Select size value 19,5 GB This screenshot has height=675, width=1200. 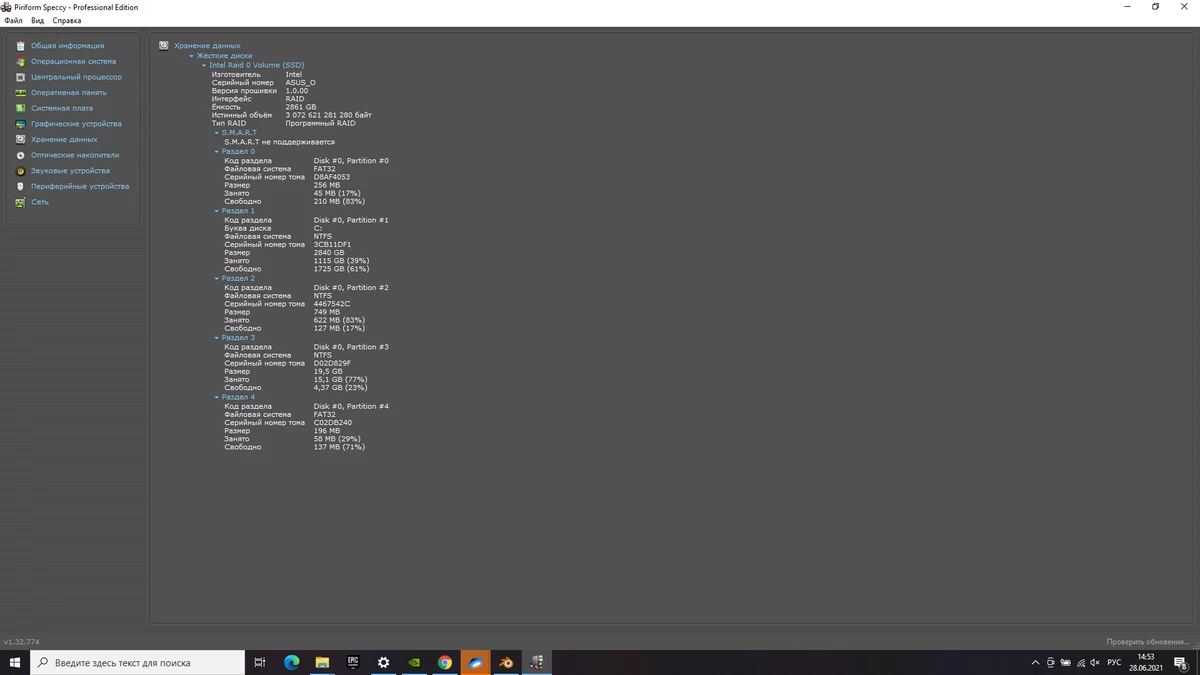328,371
